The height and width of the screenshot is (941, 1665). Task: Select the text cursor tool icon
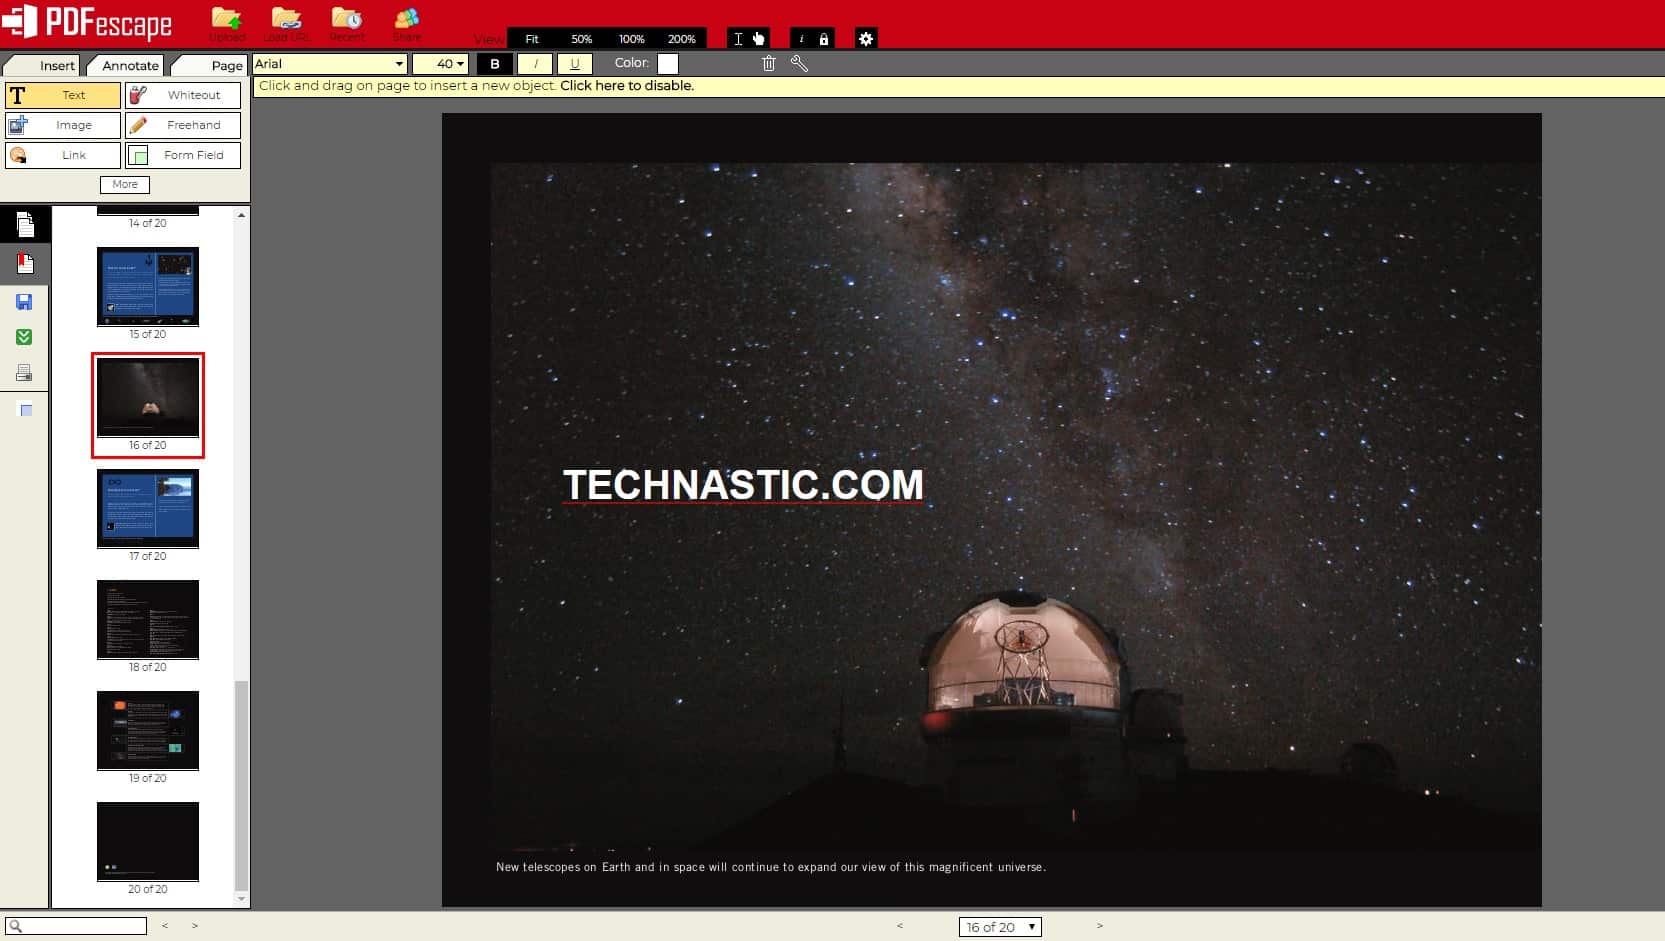738,39
